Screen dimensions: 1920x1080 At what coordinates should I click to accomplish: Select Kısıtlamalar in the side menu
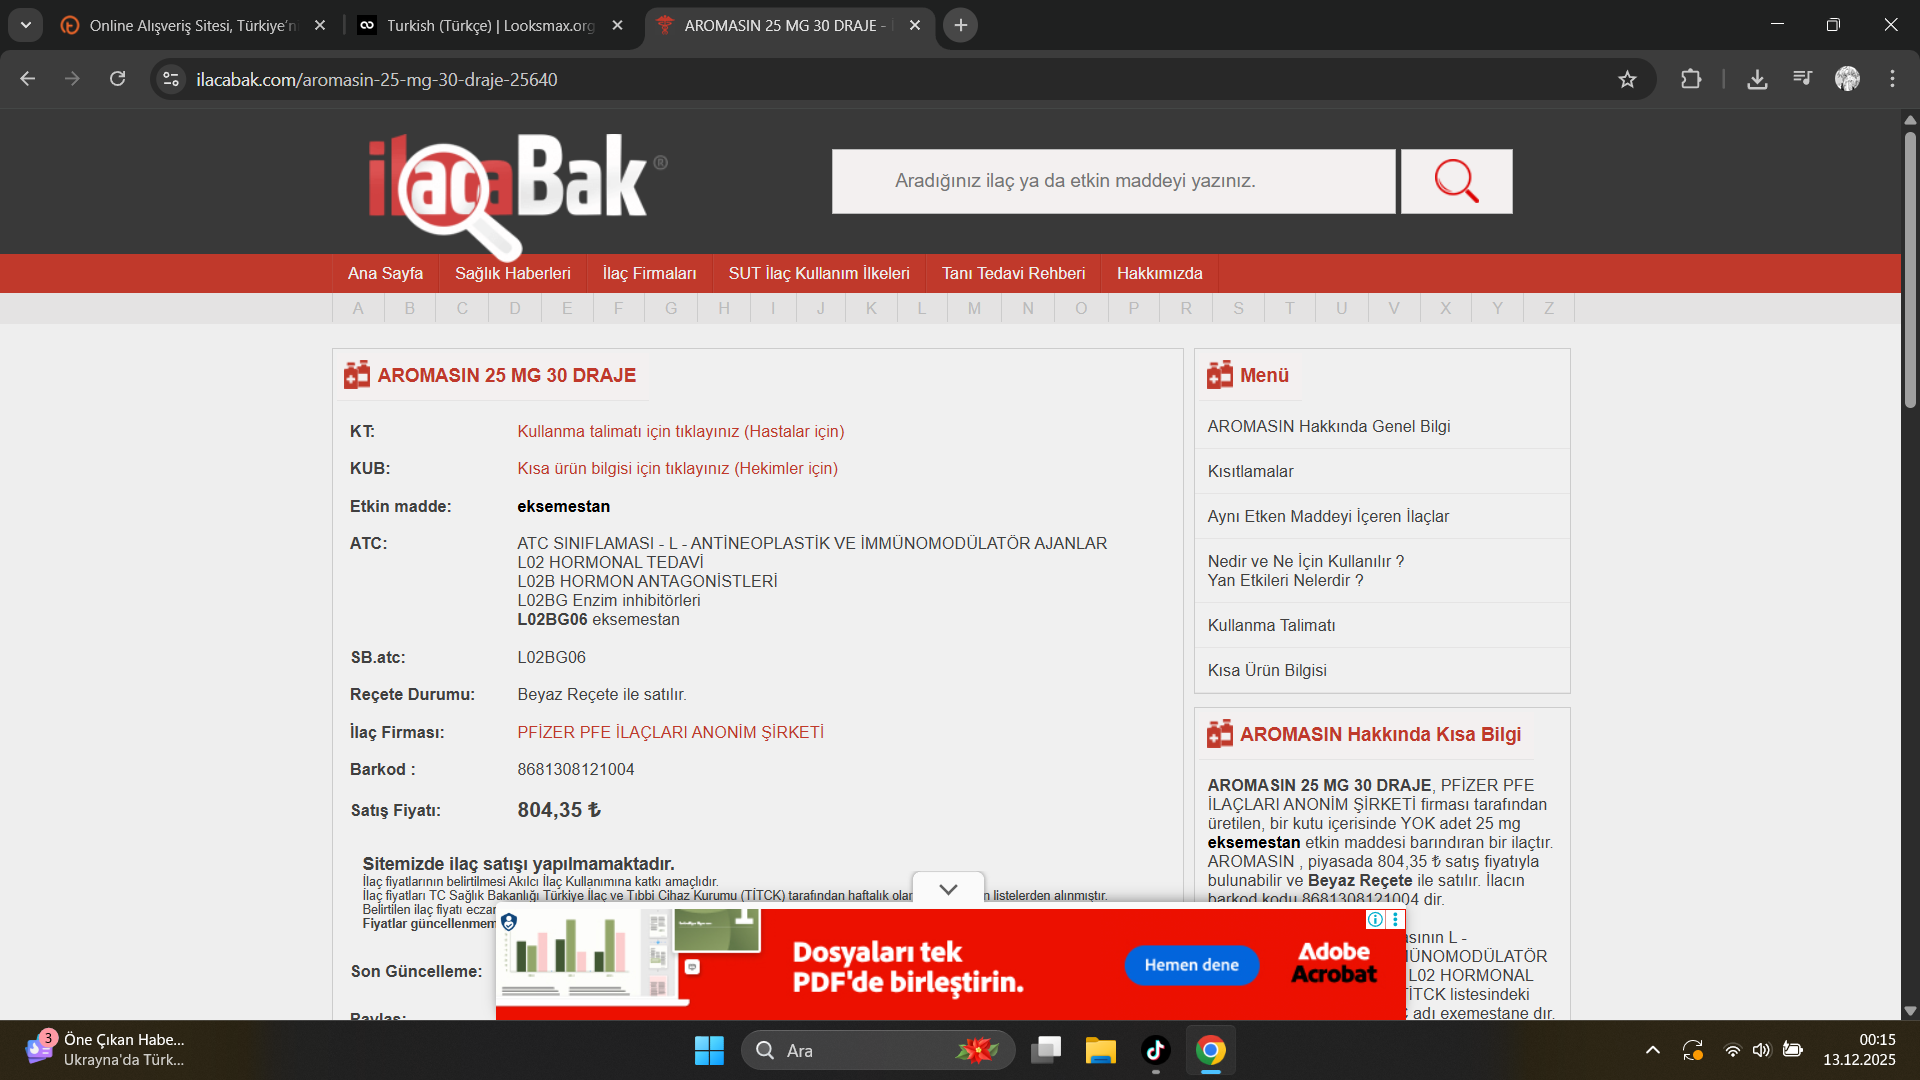click(x=1250, y=471)
